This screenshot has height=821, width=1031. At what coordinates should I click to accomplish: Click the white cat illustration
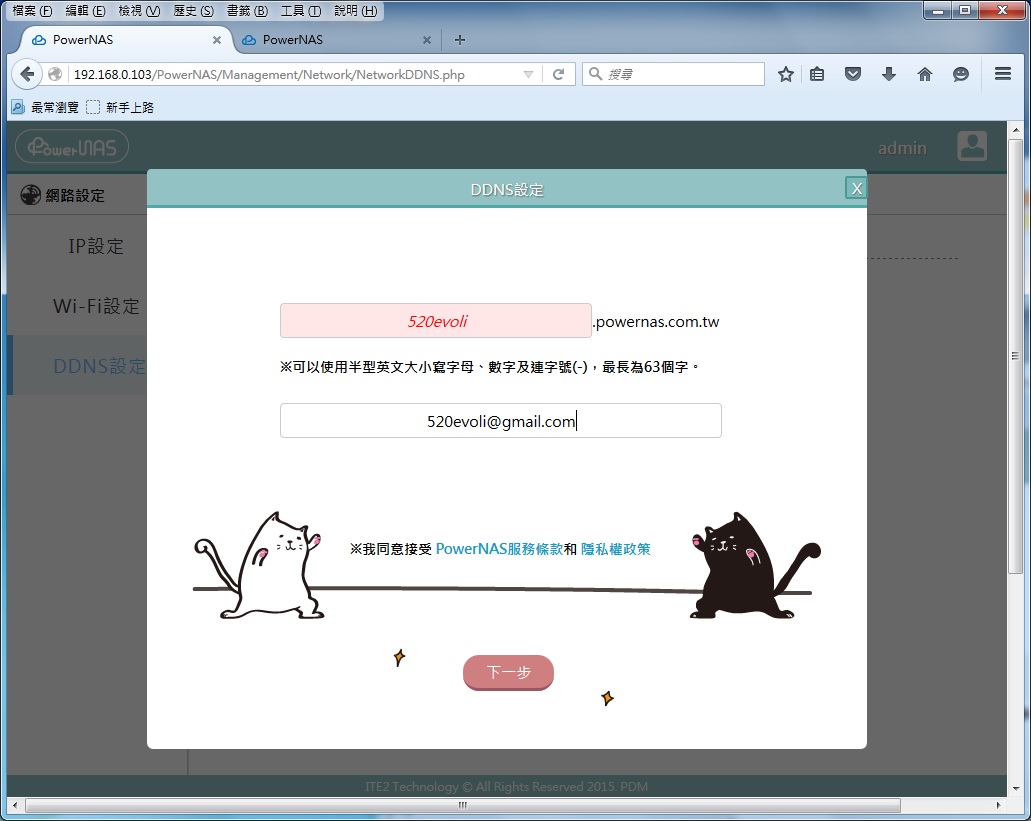(259, 565)
